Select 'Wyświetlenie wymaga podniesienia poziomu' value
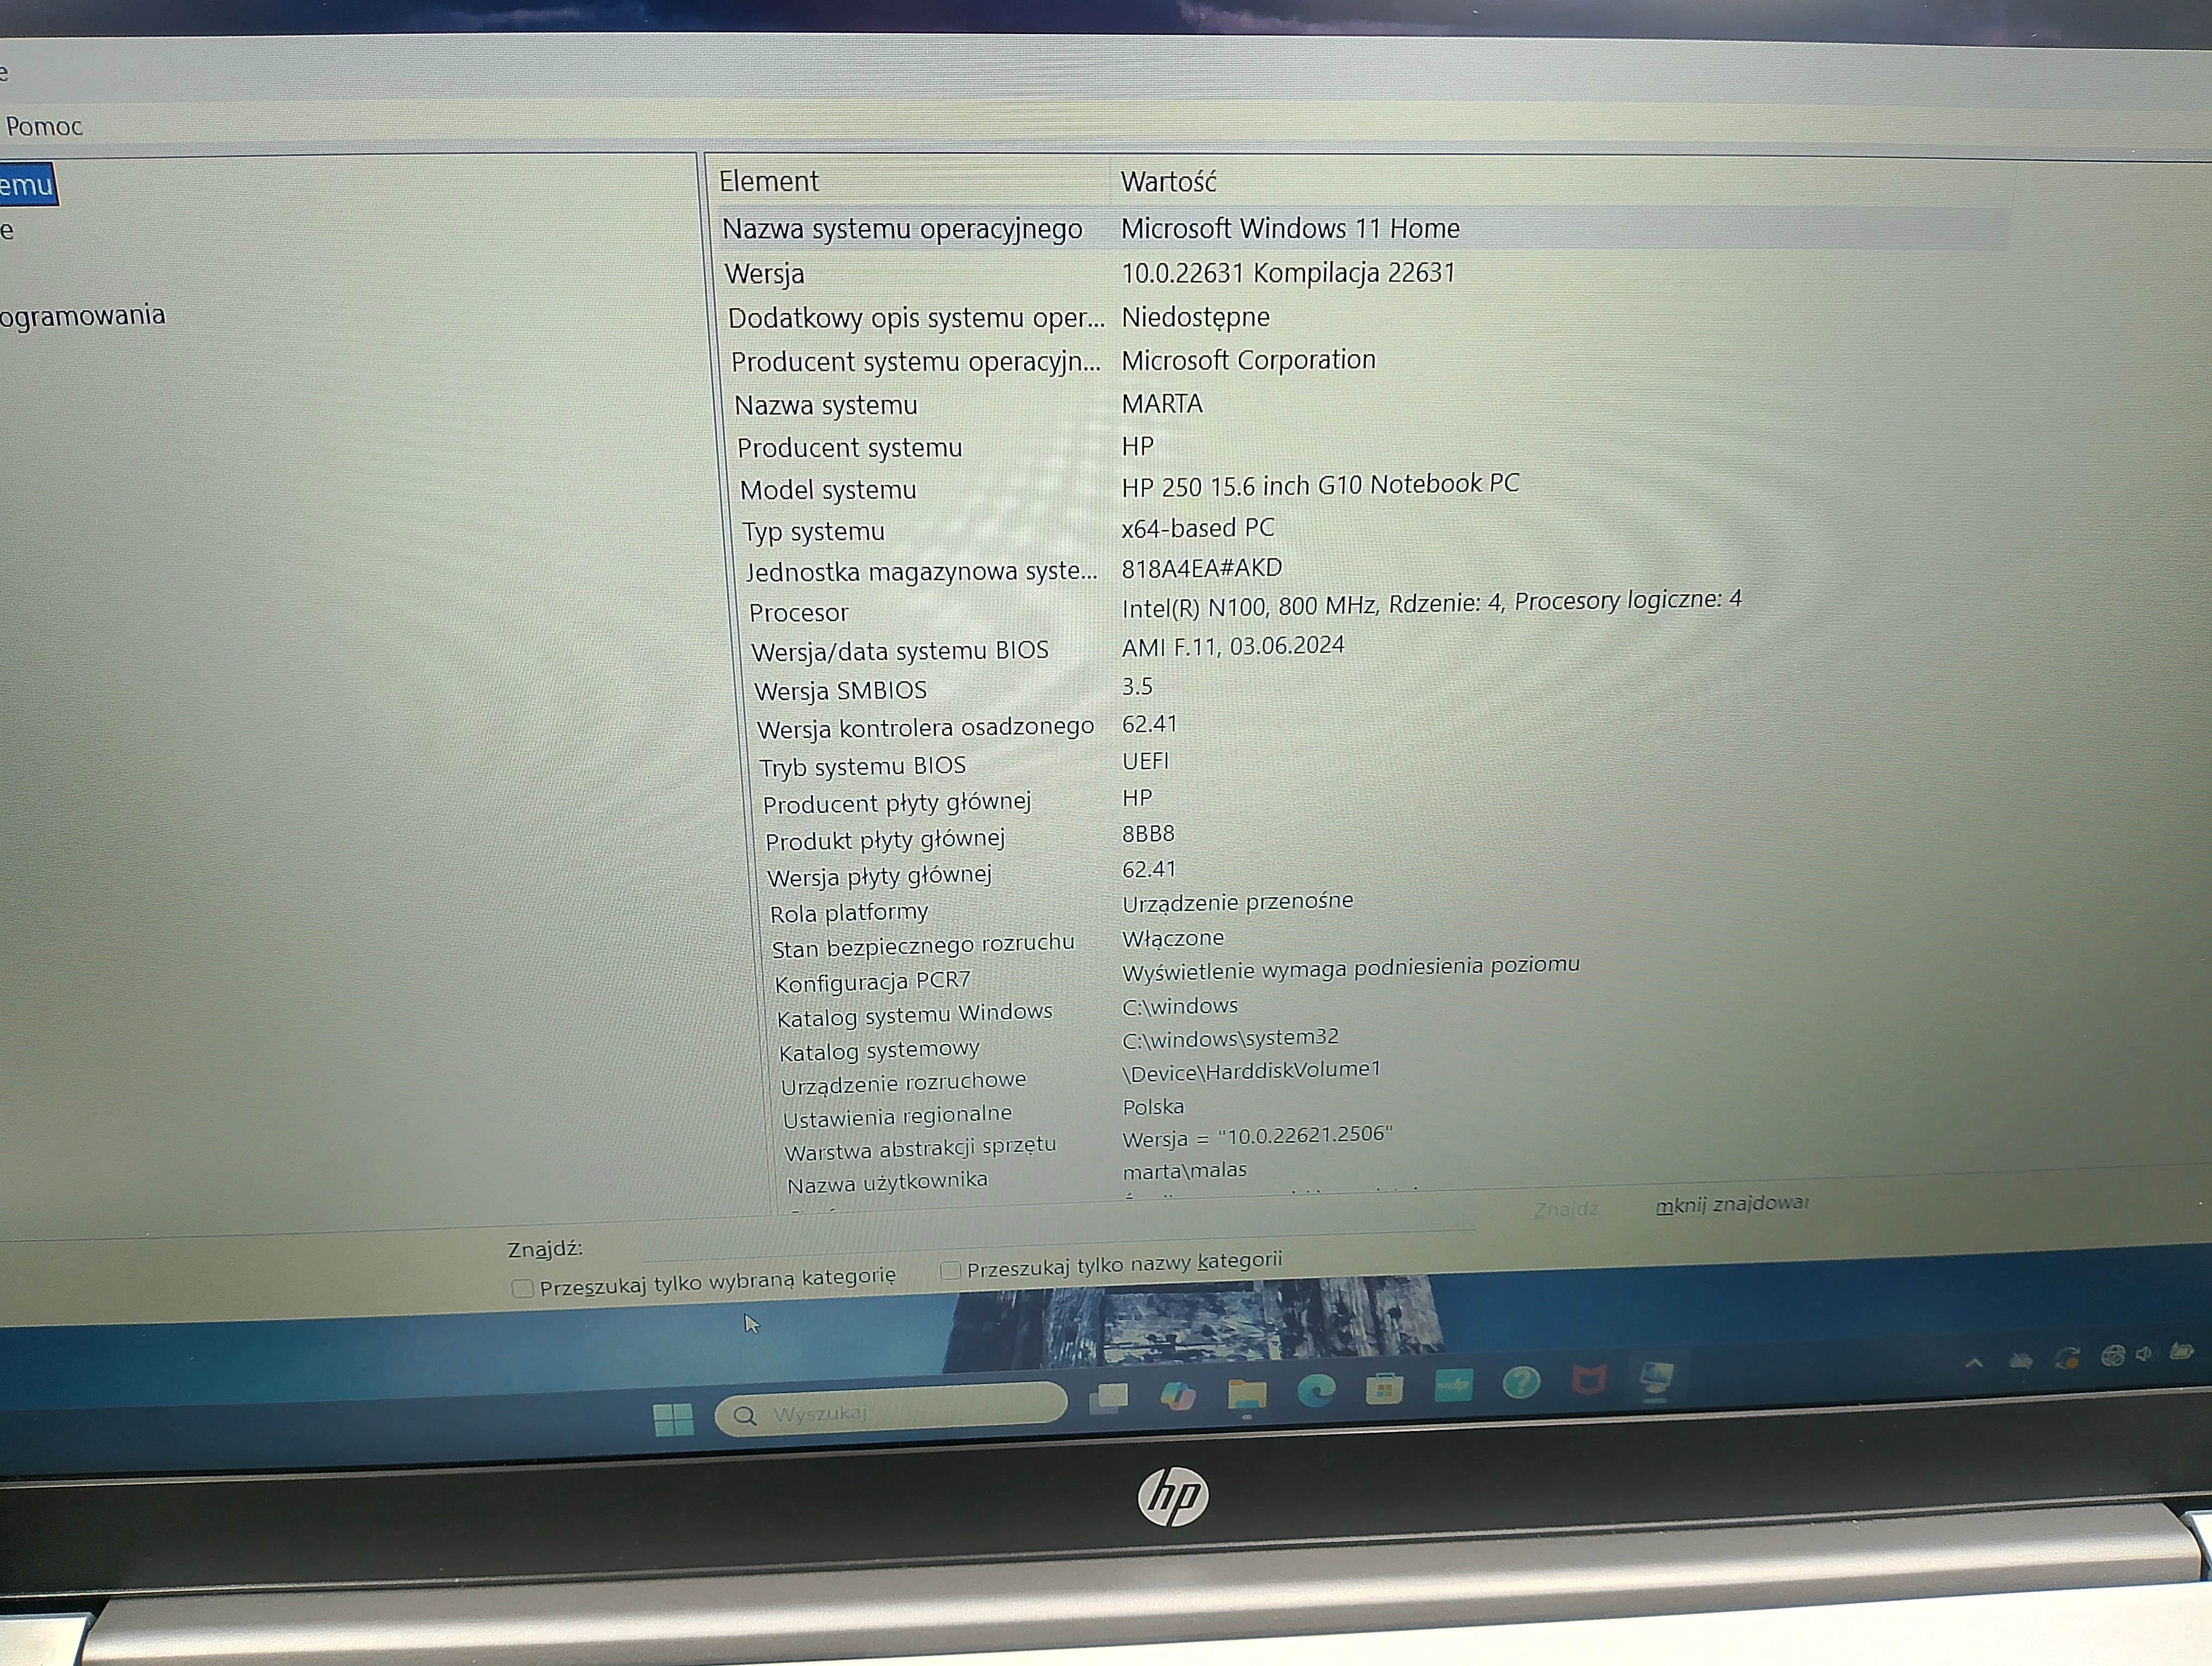Screen dimensions: 2212x1666 pos(1351,969)
